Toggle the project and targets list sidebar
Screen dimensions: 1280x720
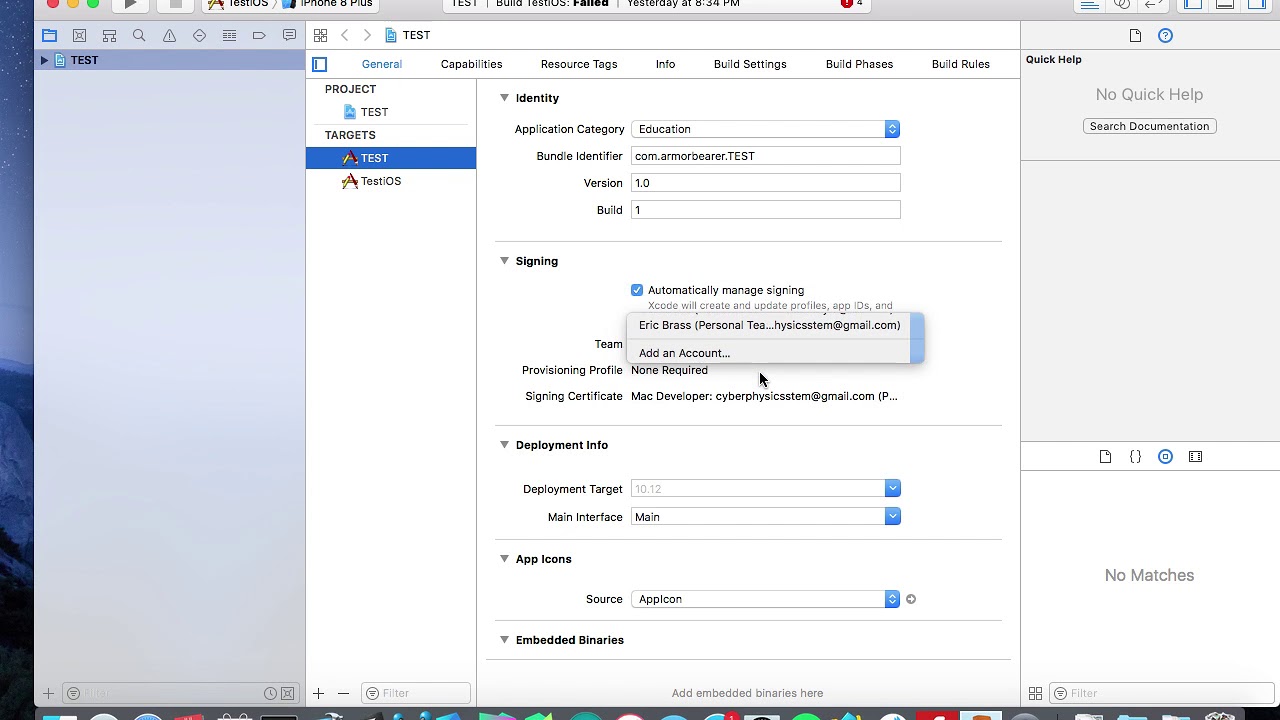(320, 64)
